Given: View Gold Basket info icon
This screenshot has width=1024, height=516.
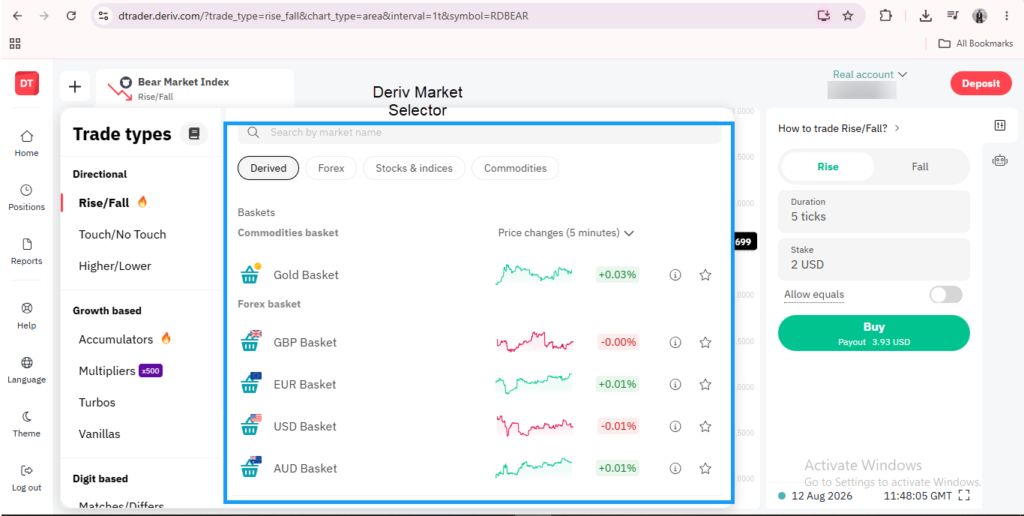Looking at the screenshot, I should tap(675, 275).
